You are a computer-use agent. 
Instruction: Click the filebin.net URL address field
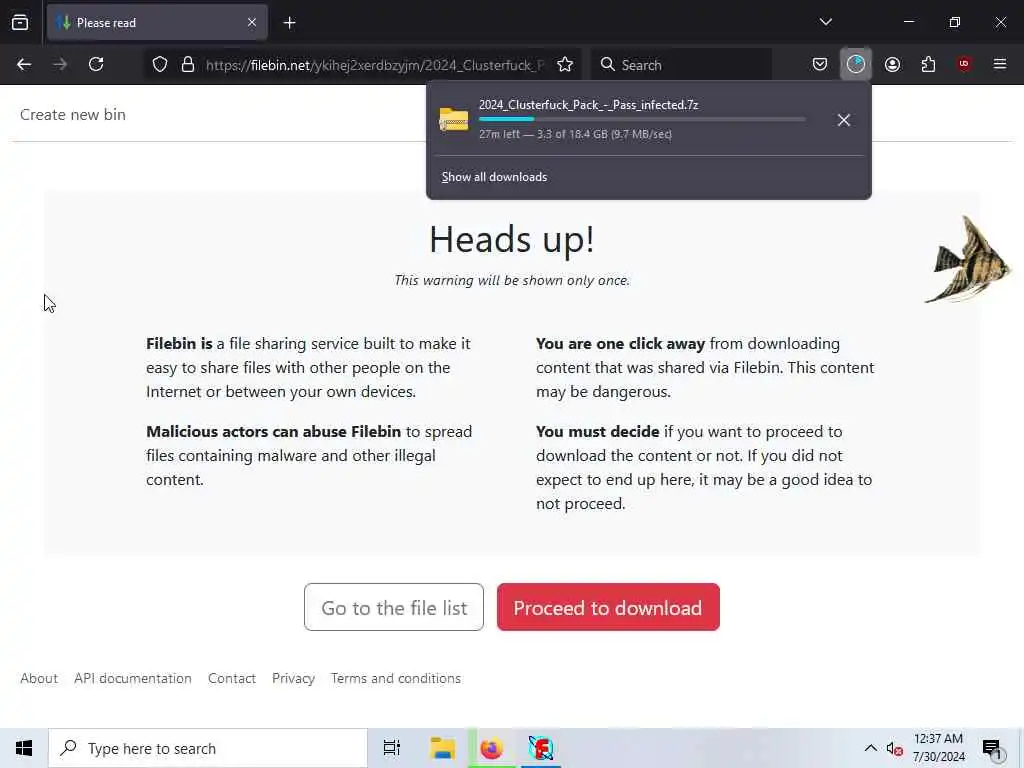pyautogui.click(x=375, y=65)
